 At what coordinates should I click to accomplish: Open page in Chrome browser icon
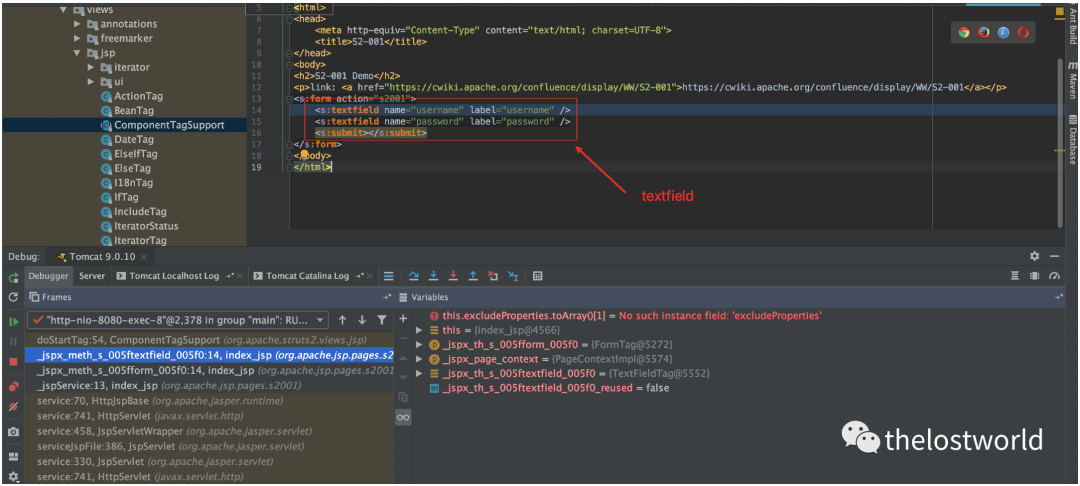click(964, 32)
